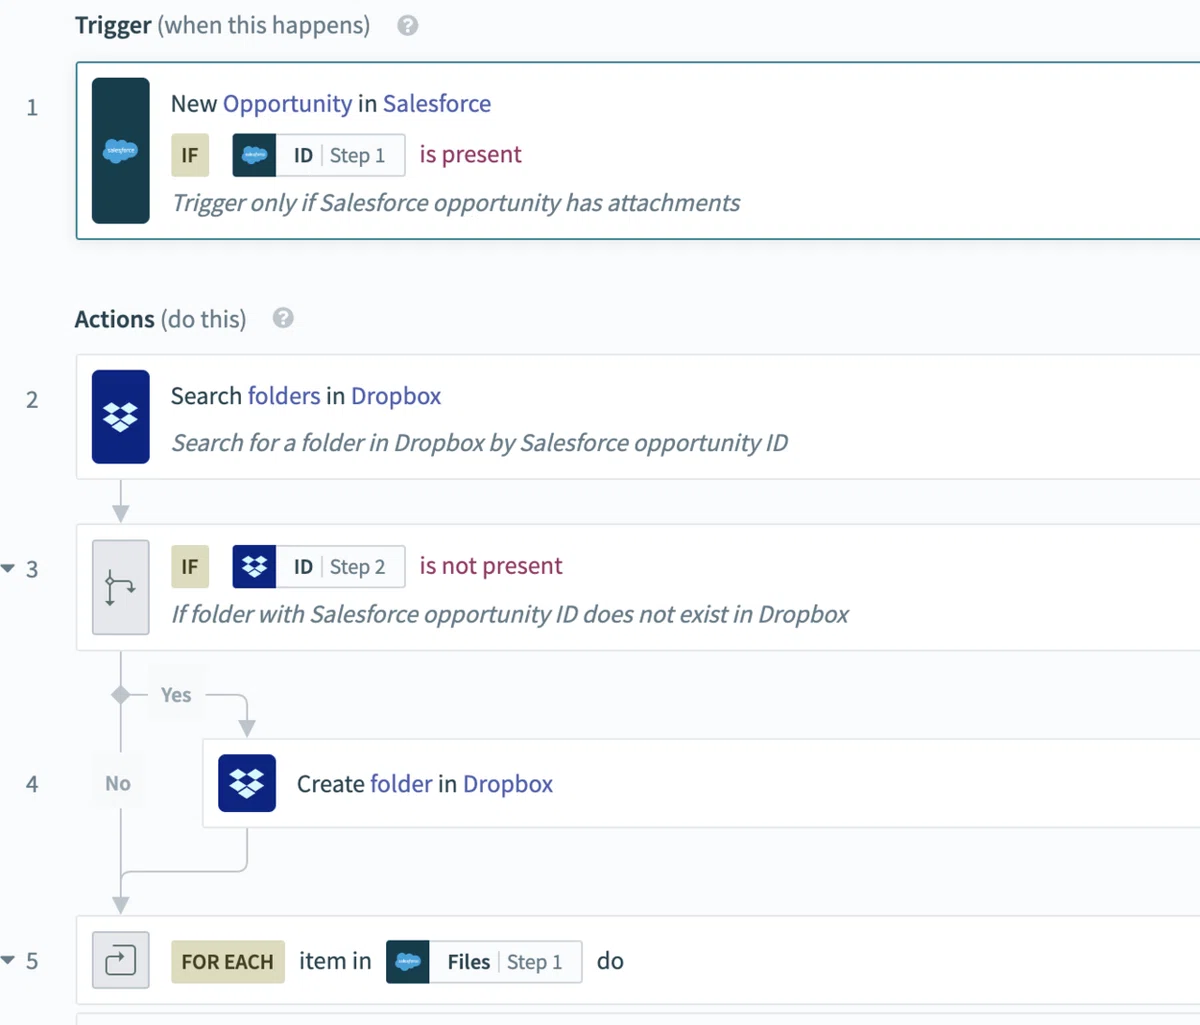Click 'If folder with Salesforce opportunity ID' description
Image resolution: width=1200 pixels, height=1025 pixels.
pyautogui.click(x=510, y=614)
